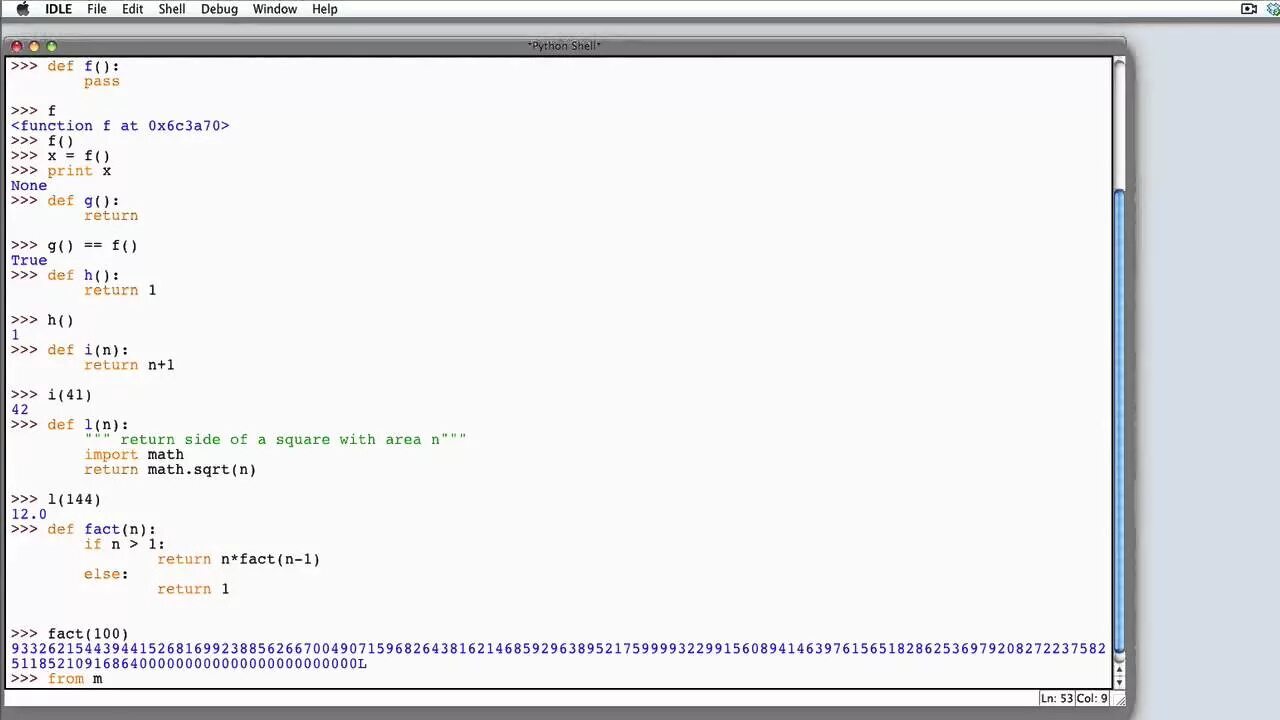The height and width of the screenshot is (720, 1280).
Task: Click the 'def g():' line
Action: (65, 201)
